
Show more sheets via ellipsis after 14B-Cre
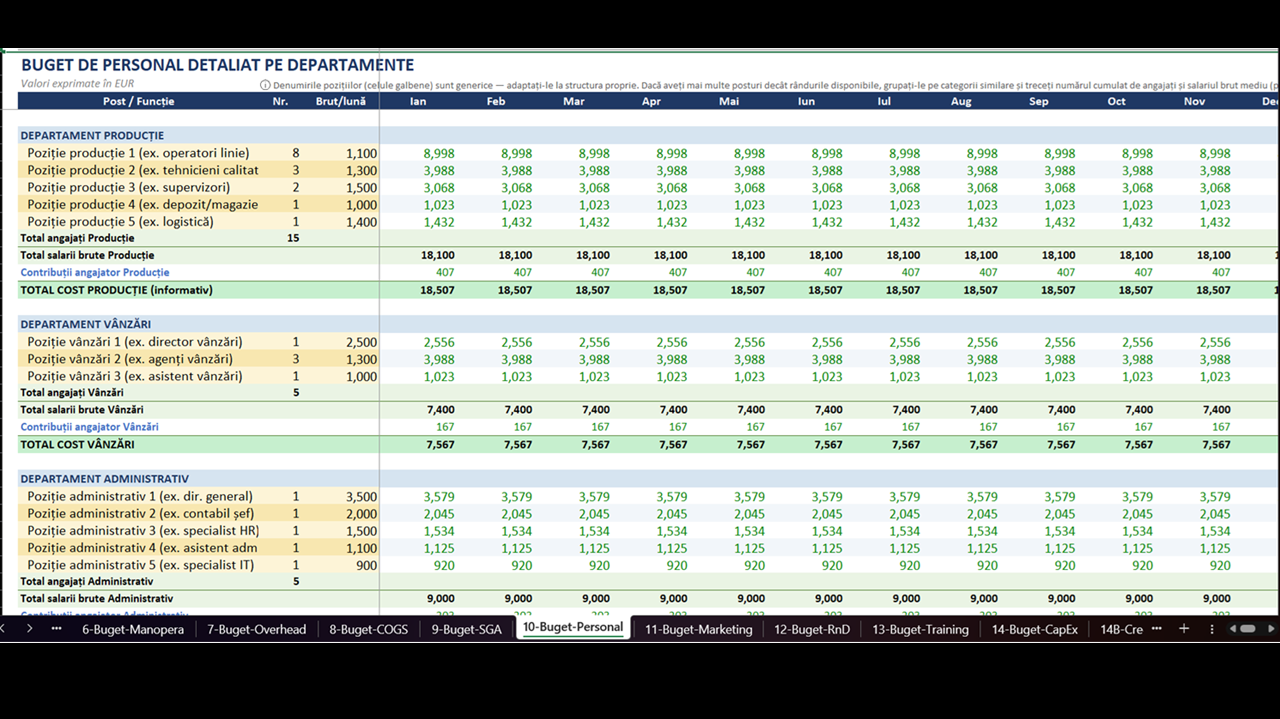pos(1157,629)
